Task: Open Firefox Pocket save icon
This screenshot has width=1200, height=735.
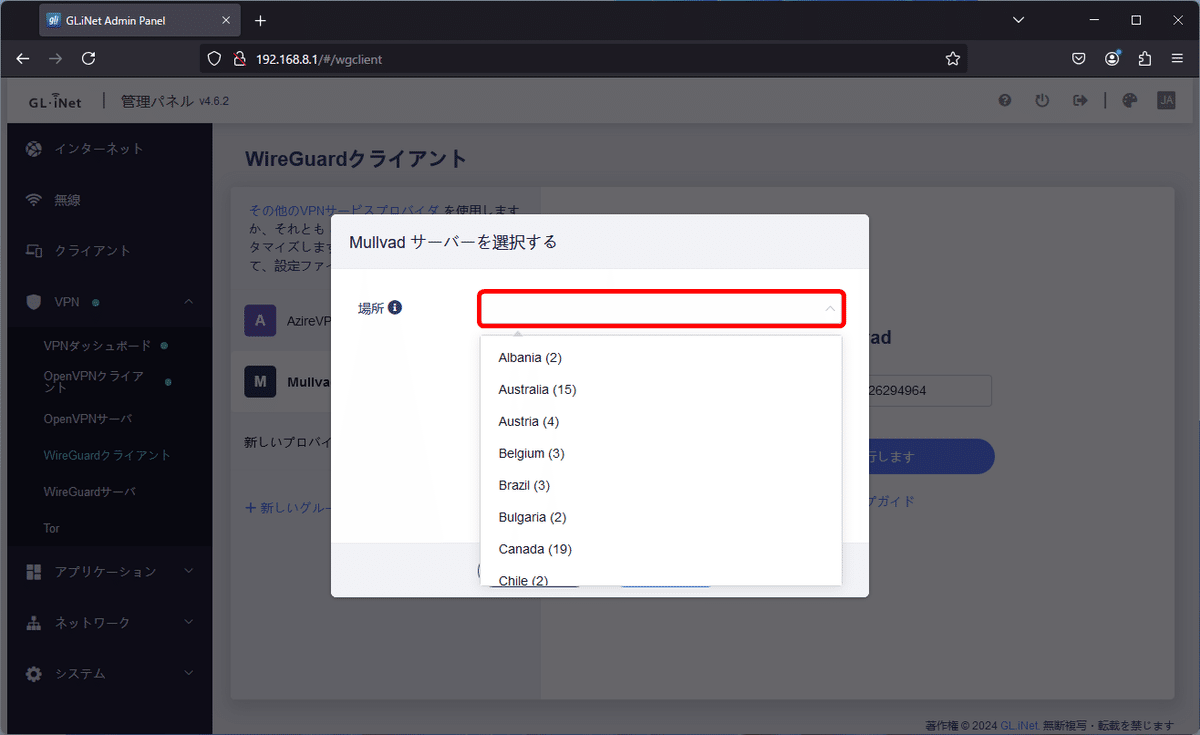Action: [1079, 59]
